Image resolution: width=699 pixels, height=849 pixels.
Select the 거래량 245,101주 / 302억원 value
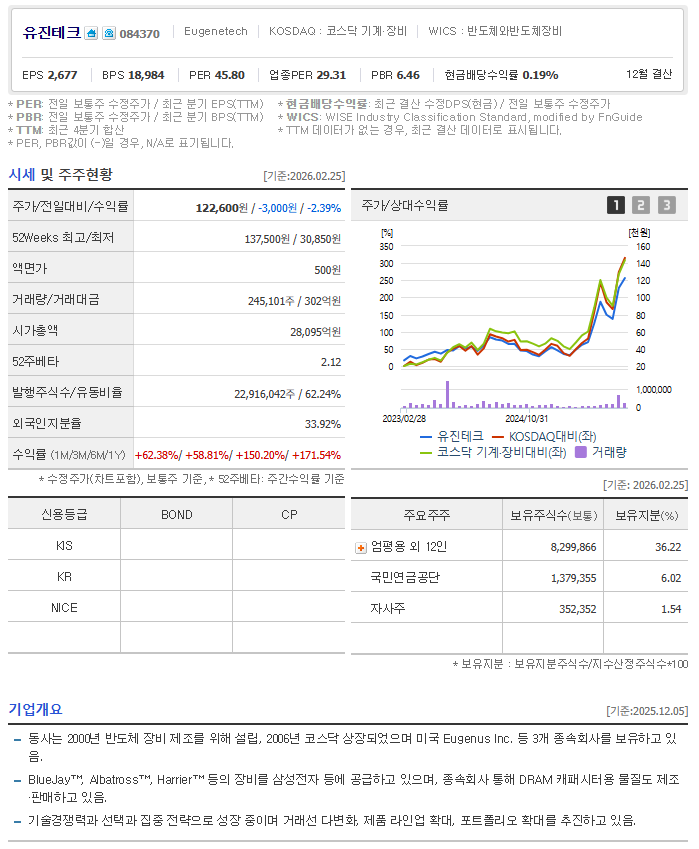(x=294, y=301)
